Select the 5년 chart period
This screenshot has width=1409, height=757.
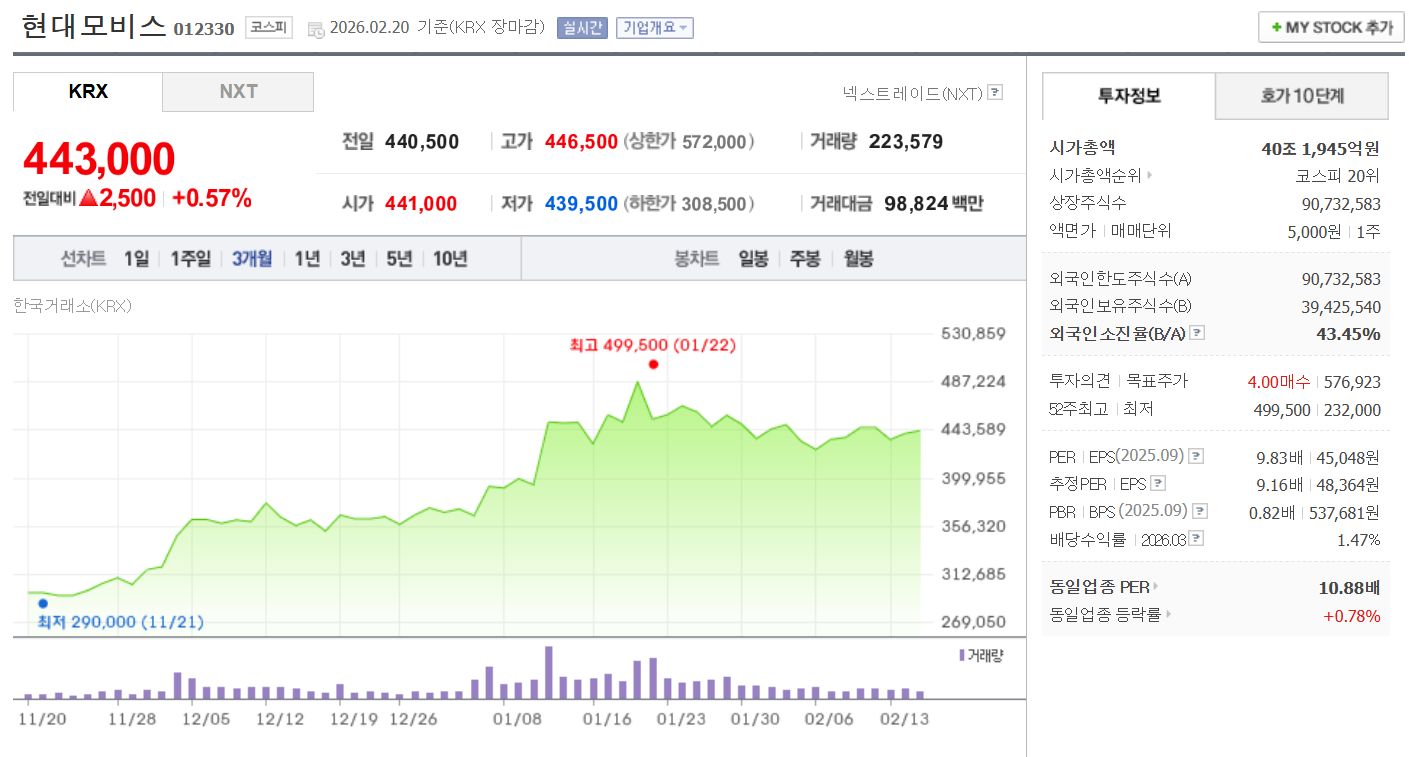coord(399,259)
